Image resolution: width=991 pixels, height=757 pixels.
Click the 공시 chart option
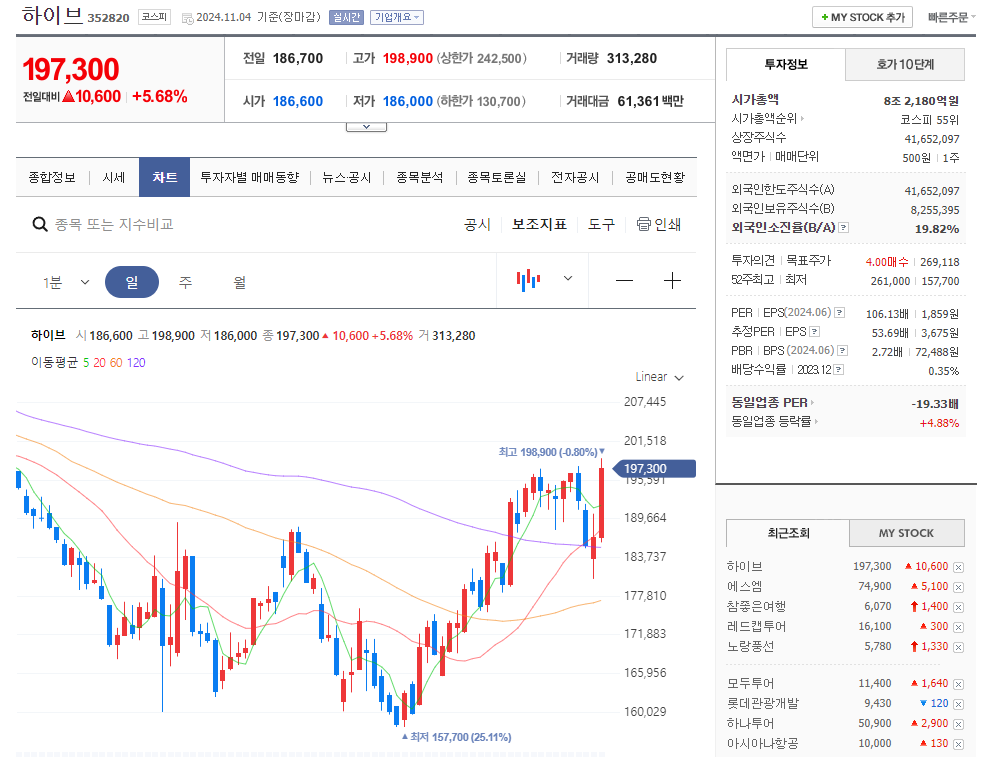click(477, 224)
